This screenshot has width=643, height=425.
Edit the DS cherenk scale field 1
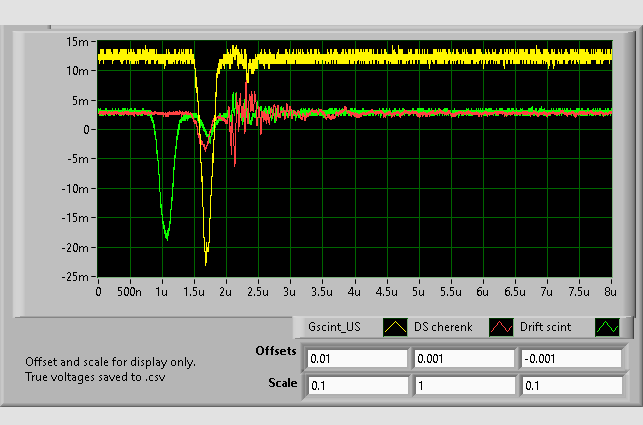pyautogui.click(x=465, y=386)
